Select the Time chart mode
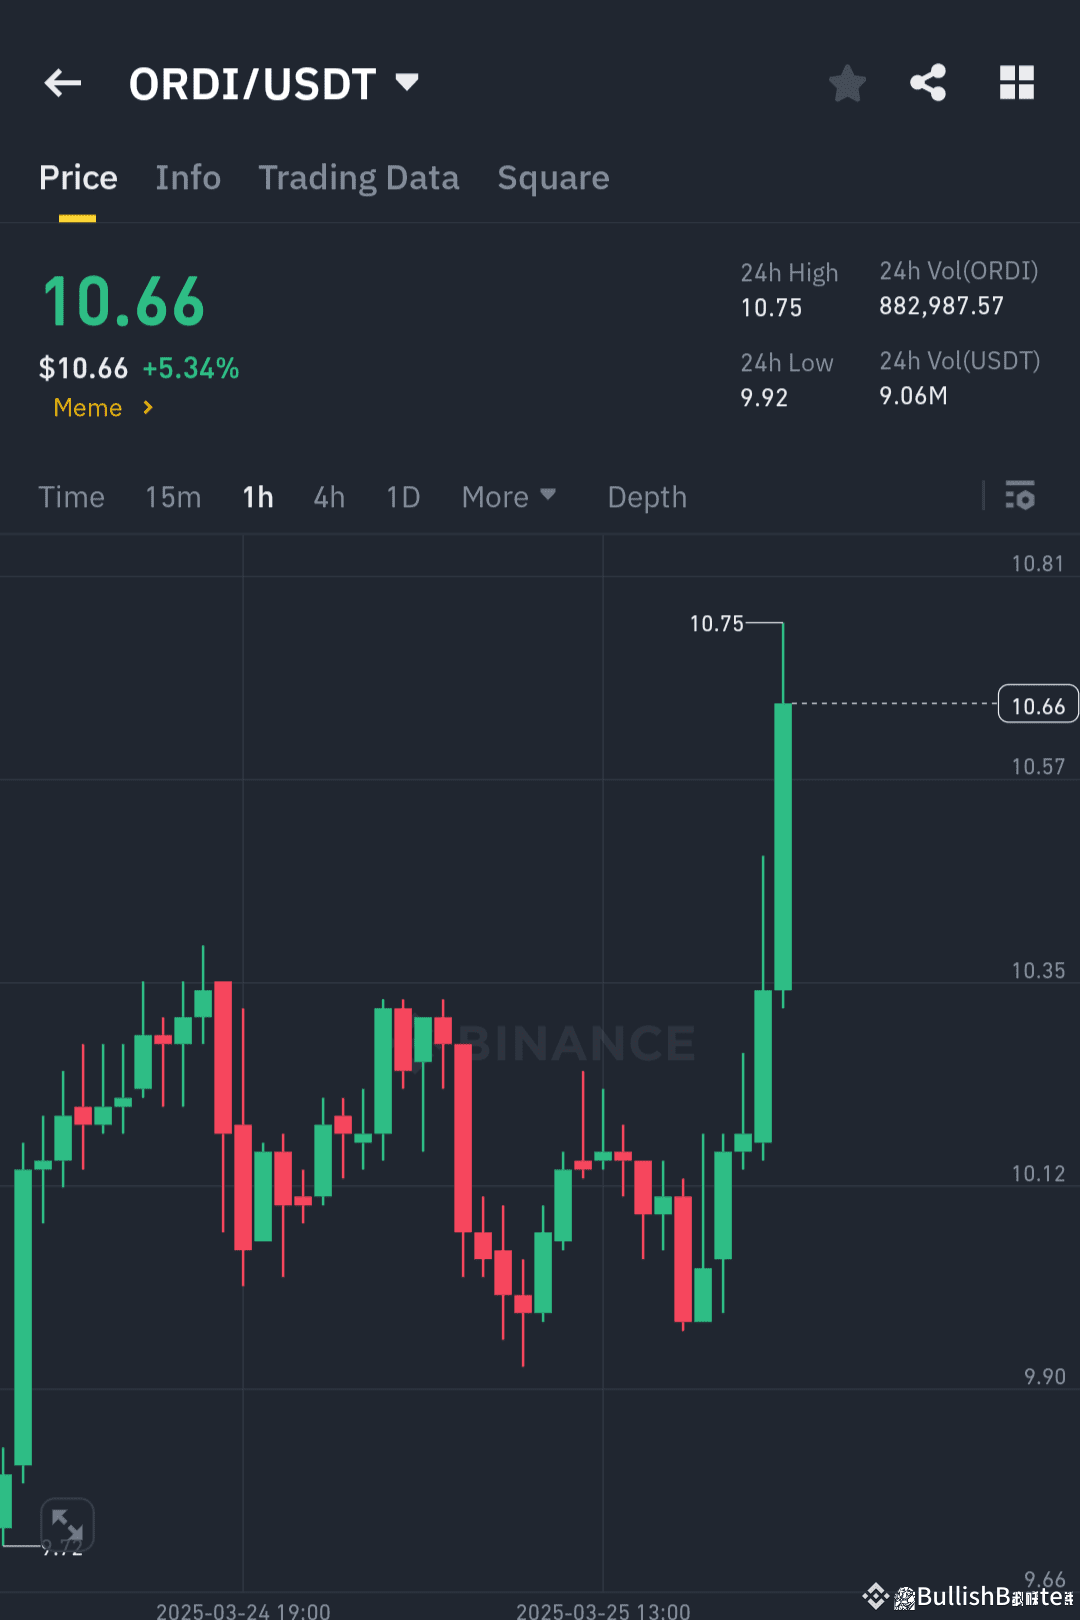The image size is (1080, 1620). pyautogui.click(x=71, y=497)
